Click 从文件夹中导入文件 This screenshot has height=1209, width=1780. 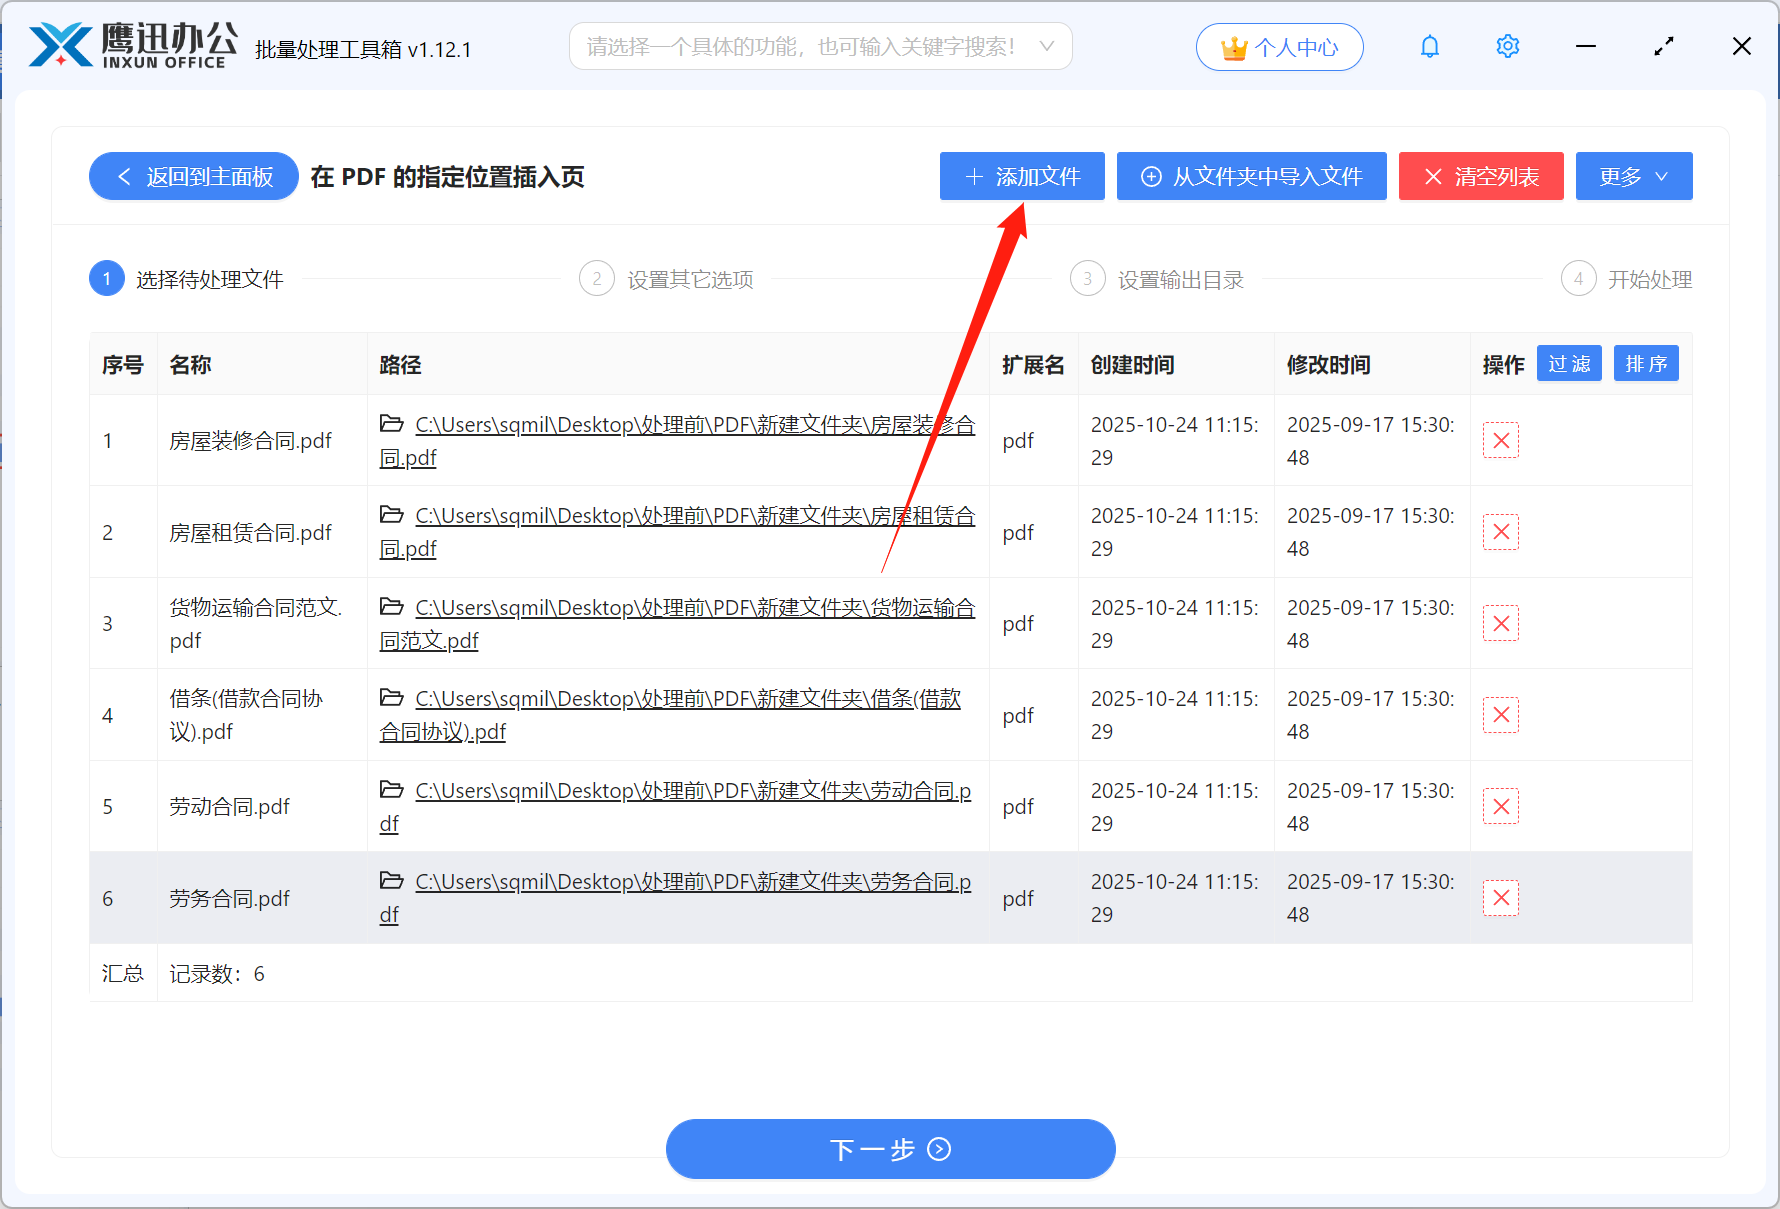click(x=1251, y=176)
